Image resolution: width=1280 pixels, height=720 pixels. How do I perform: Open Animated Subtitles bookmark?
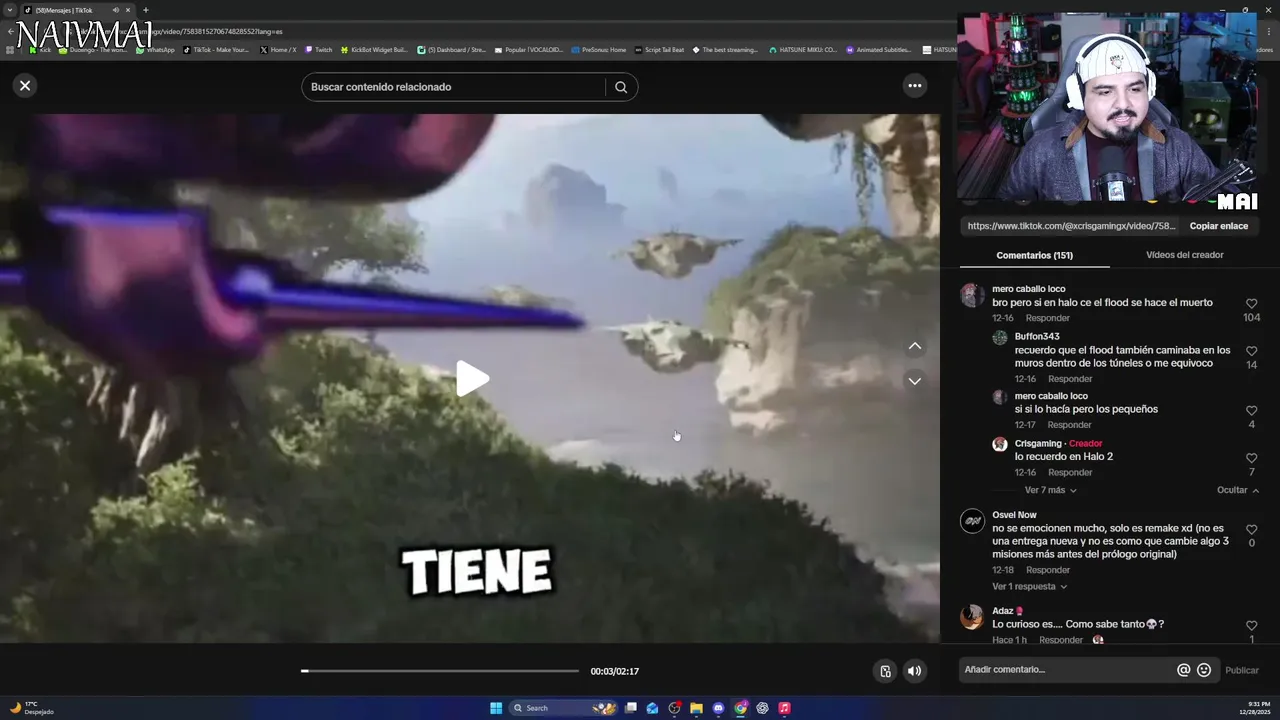coord(879,49)
